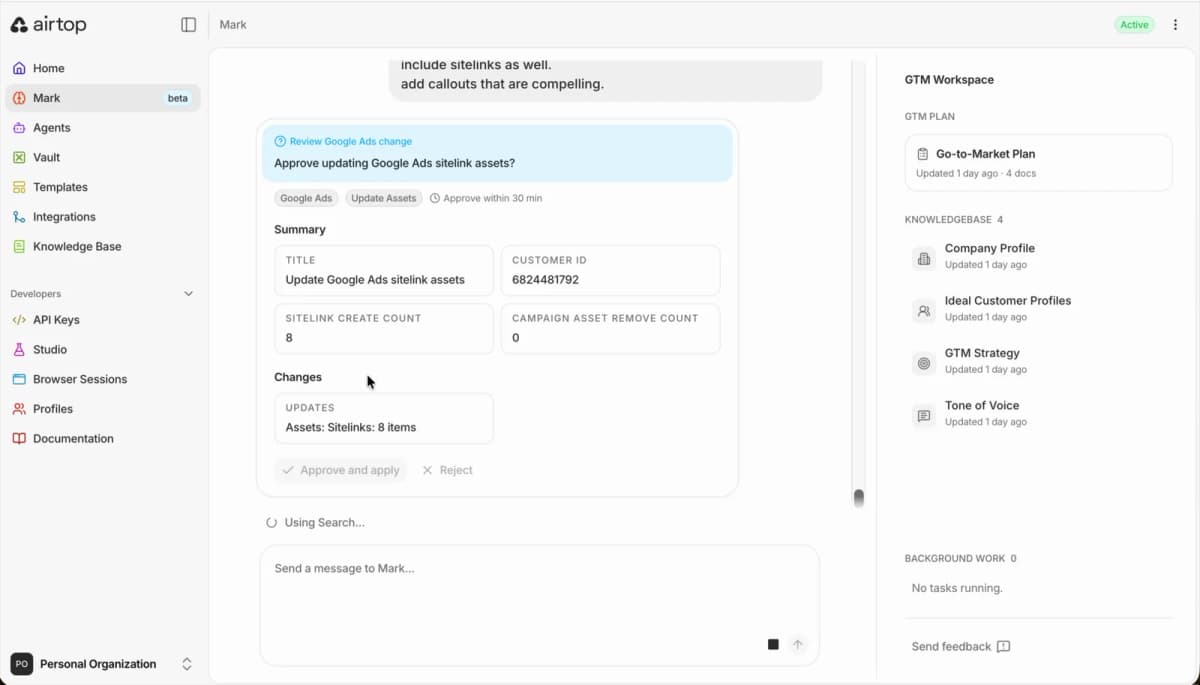Open the three-dot options menu
The width and height of the screenshot is (1200, 685).
point(1175,25)
